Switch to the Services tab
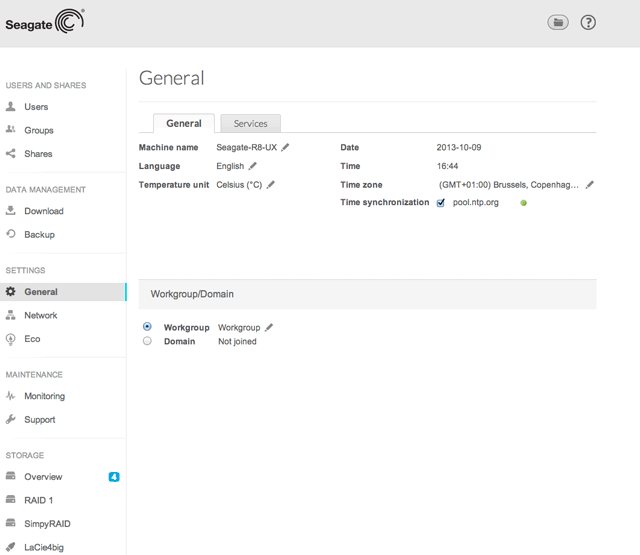 (250, 123)
